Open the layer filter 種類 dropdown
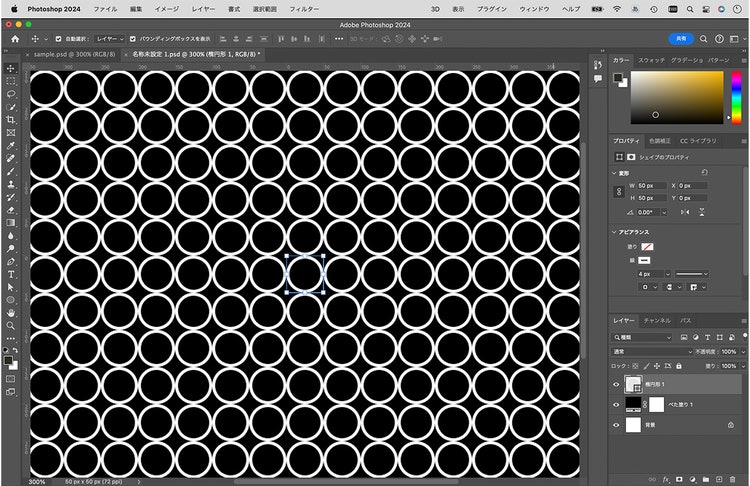Viewport: 750px width, 486px height. 642,337
